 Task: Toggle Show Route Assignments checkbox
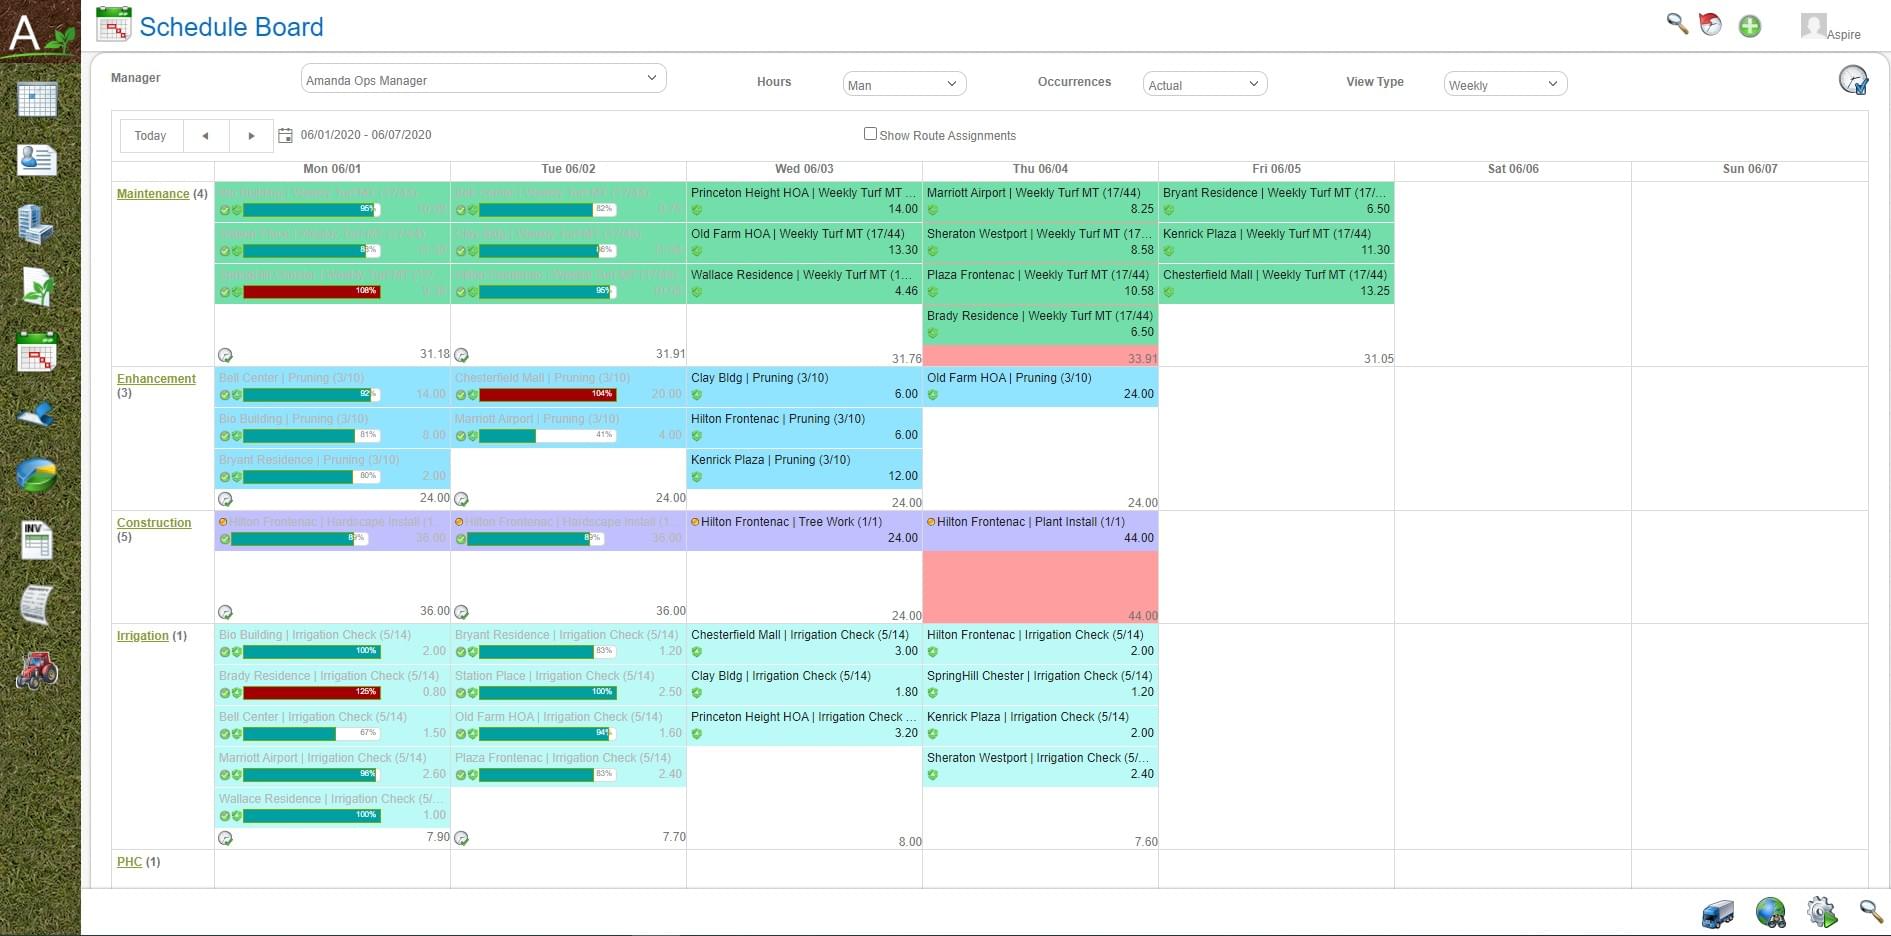870,134
